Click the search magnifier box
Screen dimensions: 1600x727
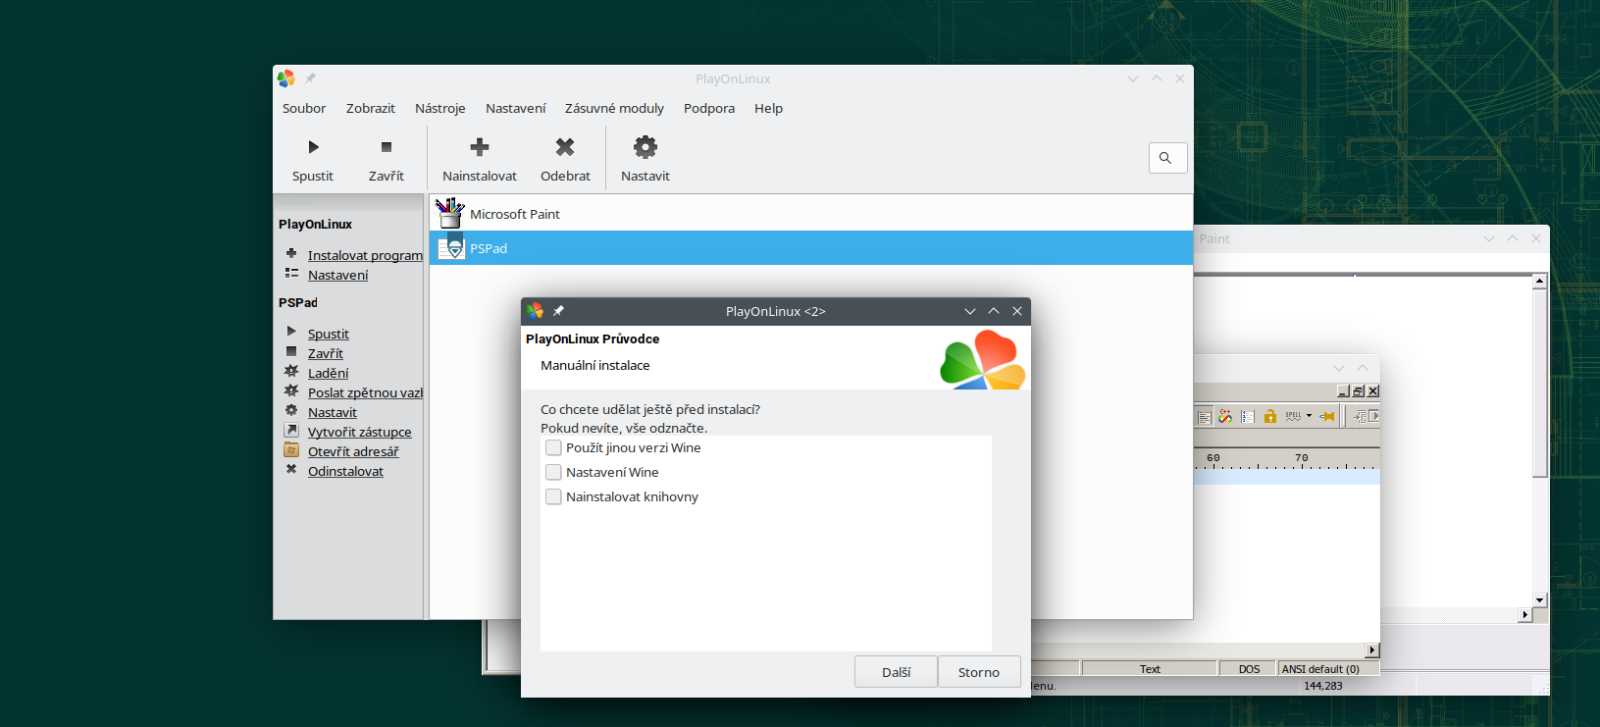[x=1168, y=158]
